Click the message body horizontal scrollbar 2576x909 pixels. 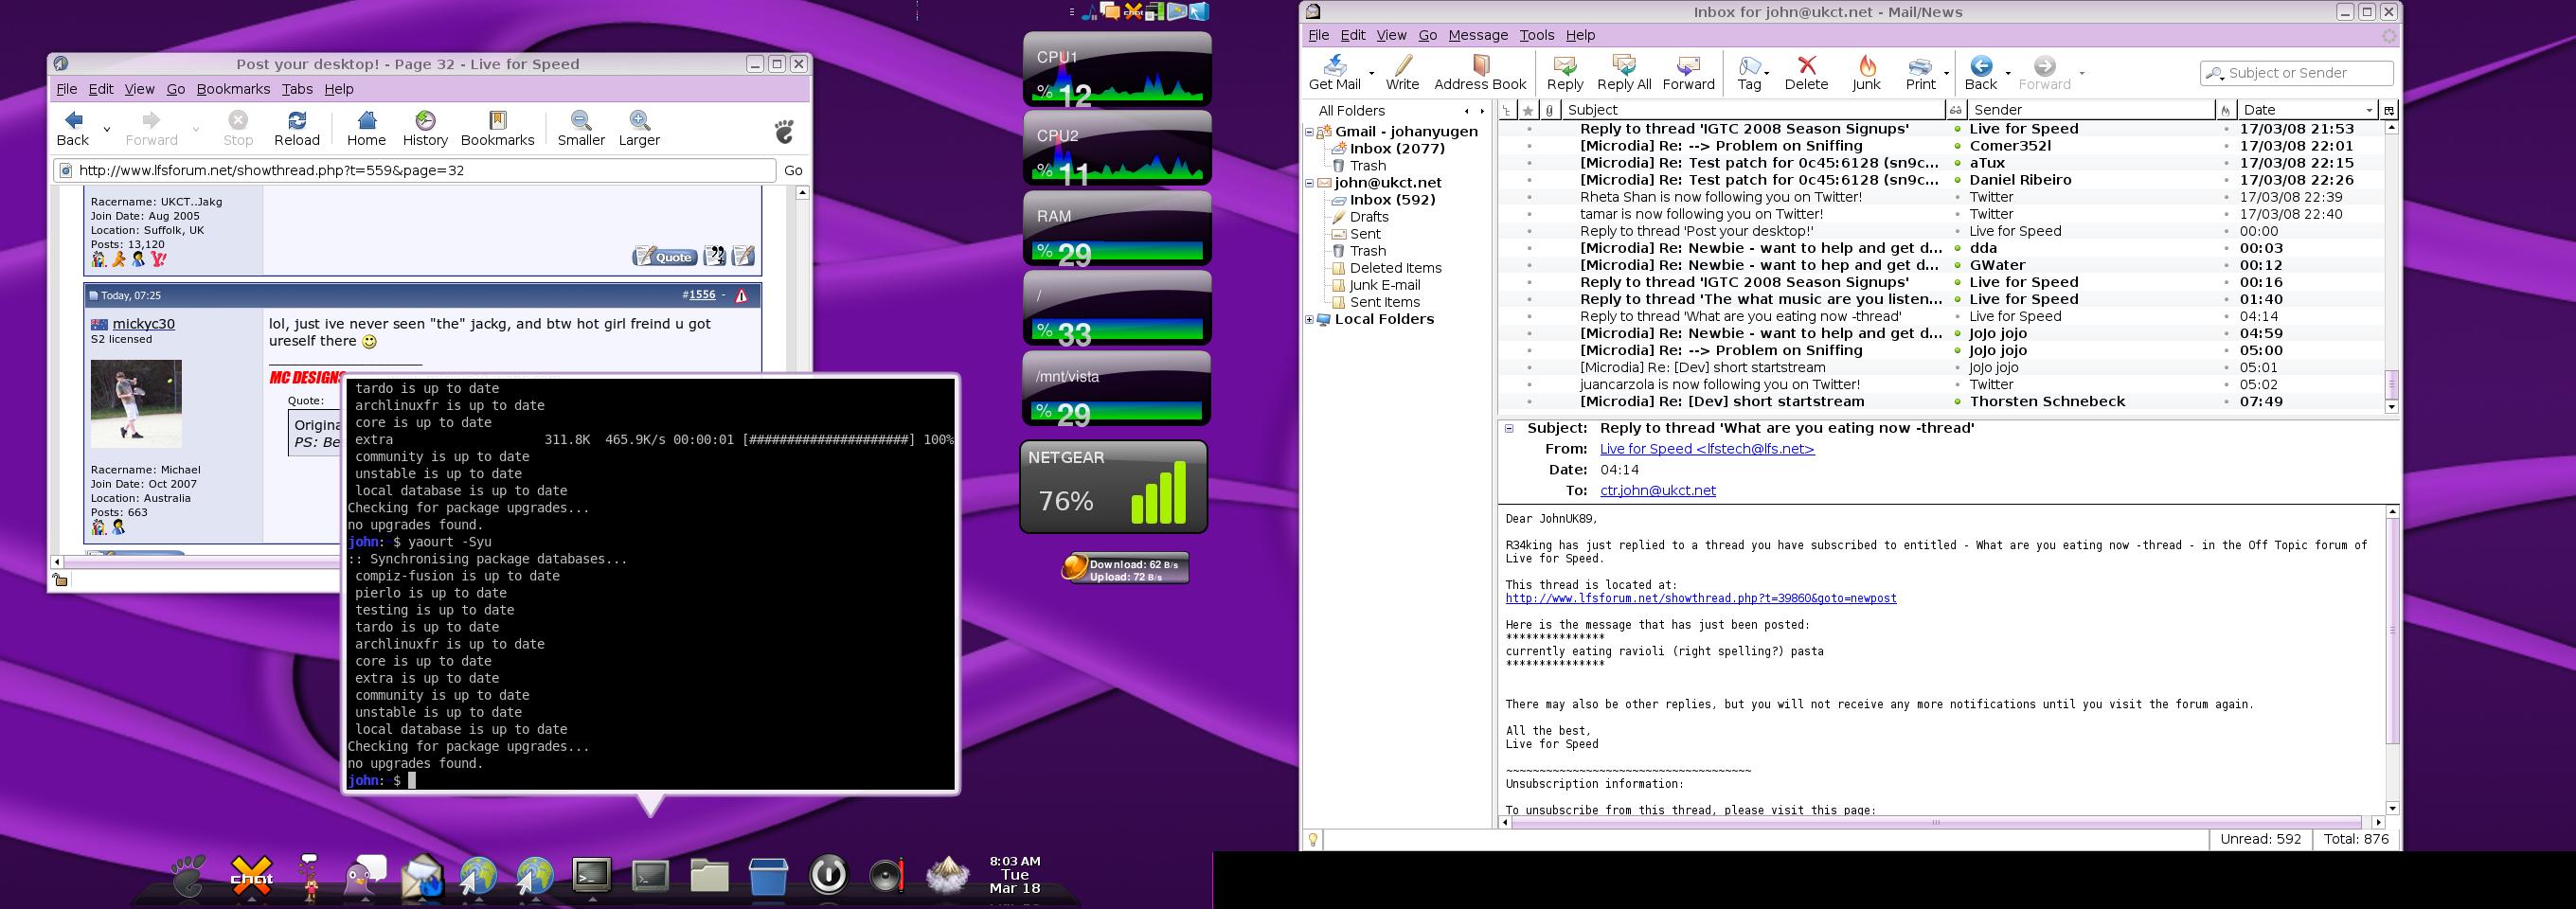[1937, 822]
